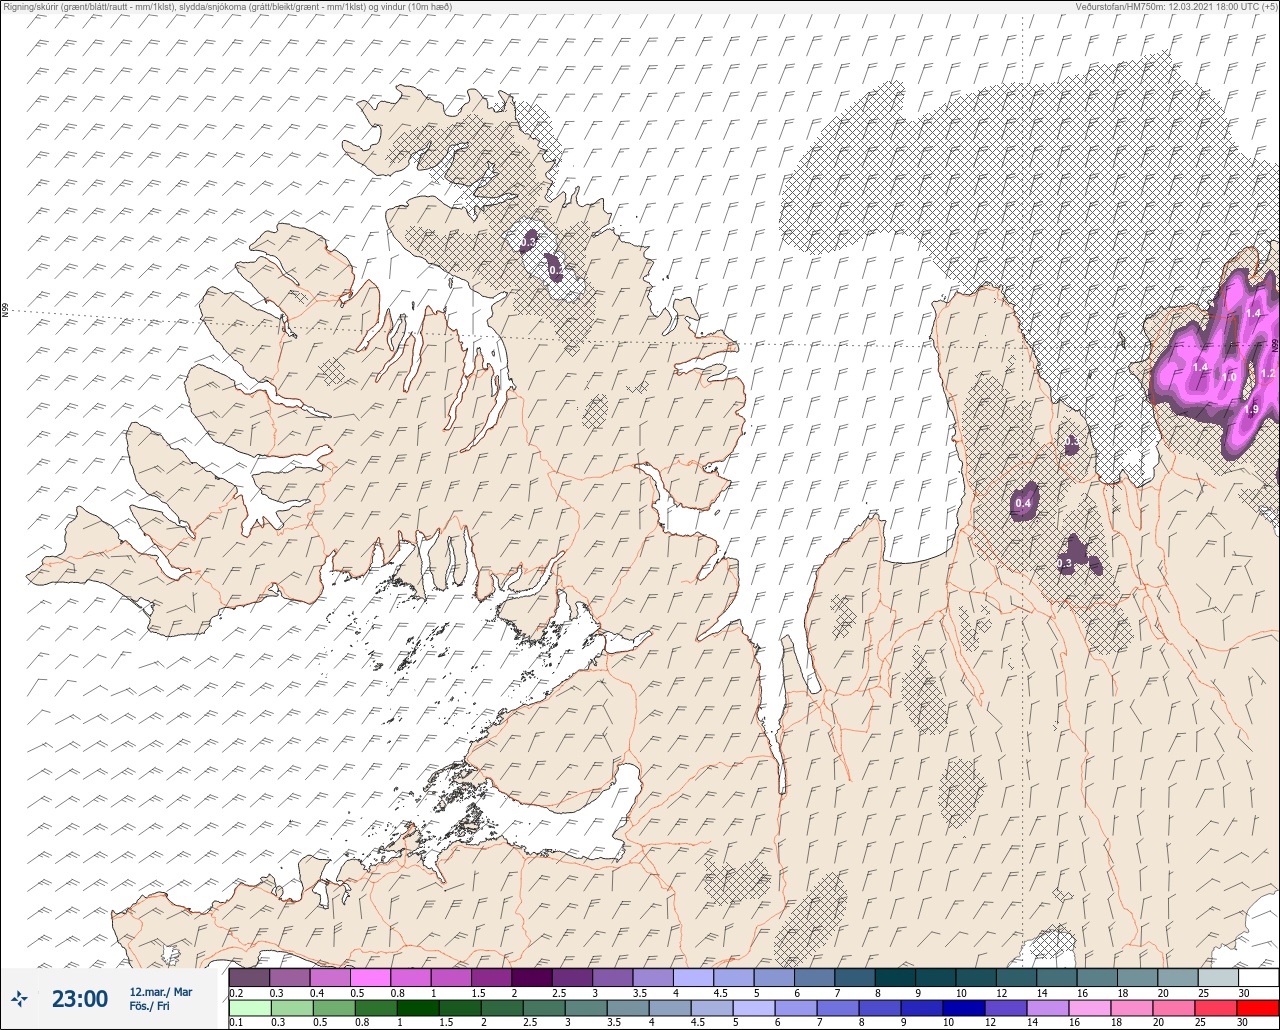Select bottom legend row swatch above 3.5
Screen dimensions: 1280x1030
pos(627,1007)
